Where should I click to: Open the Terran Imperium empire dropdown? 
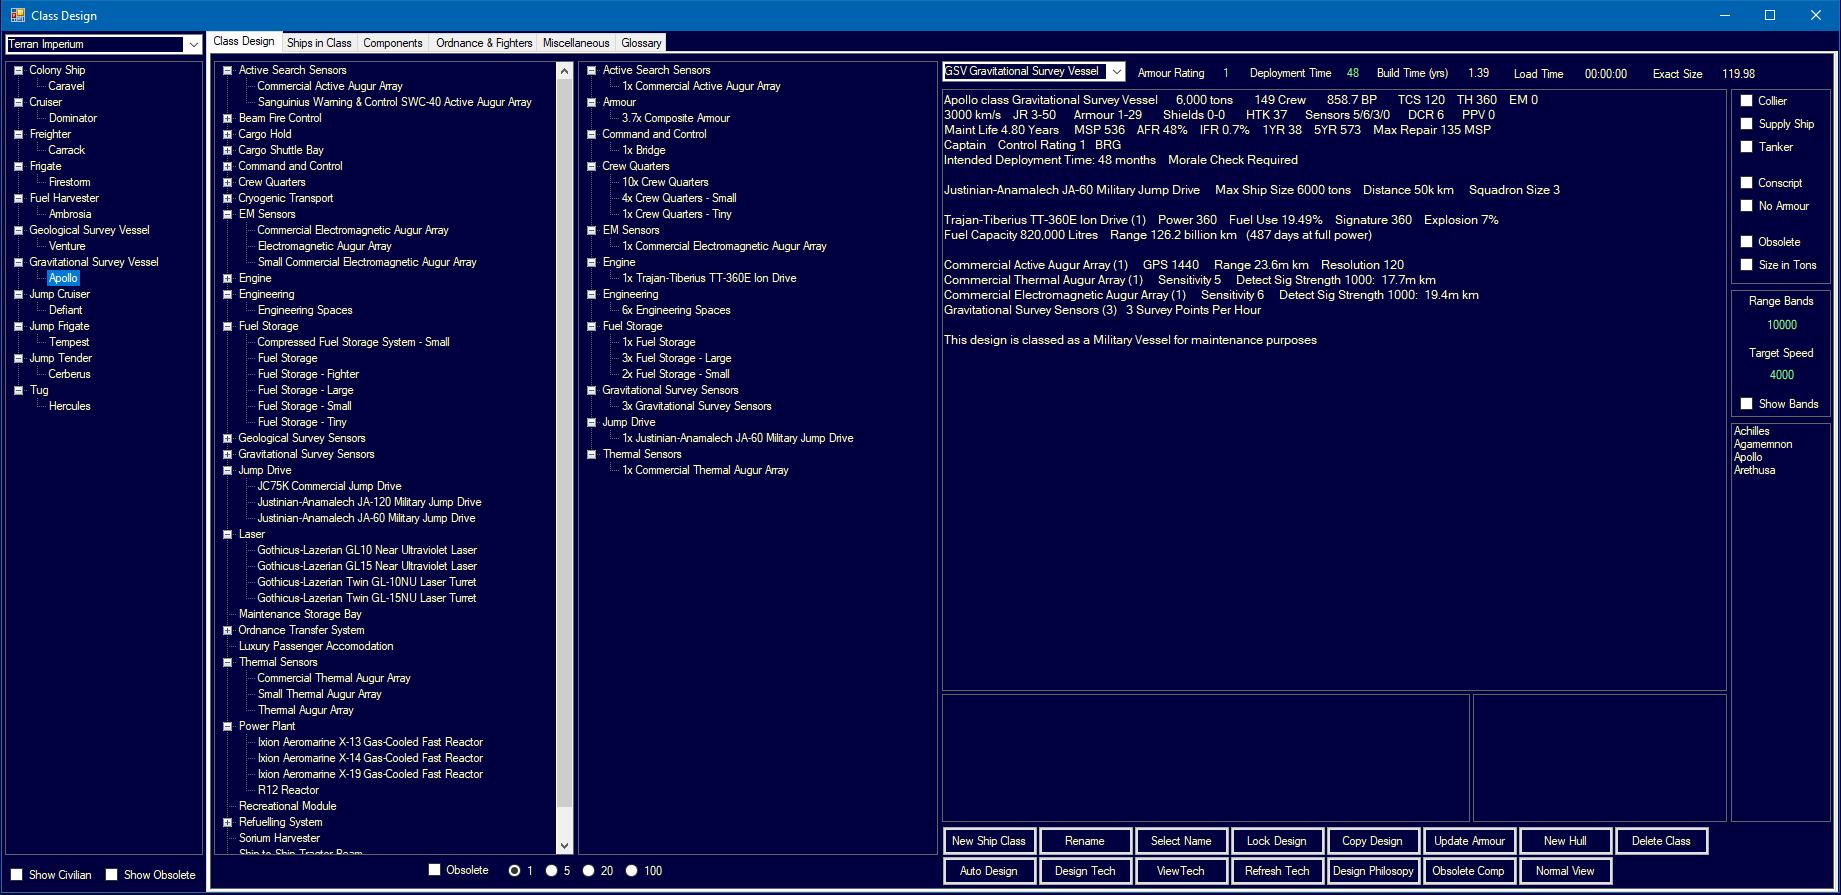tap(192, 44)
